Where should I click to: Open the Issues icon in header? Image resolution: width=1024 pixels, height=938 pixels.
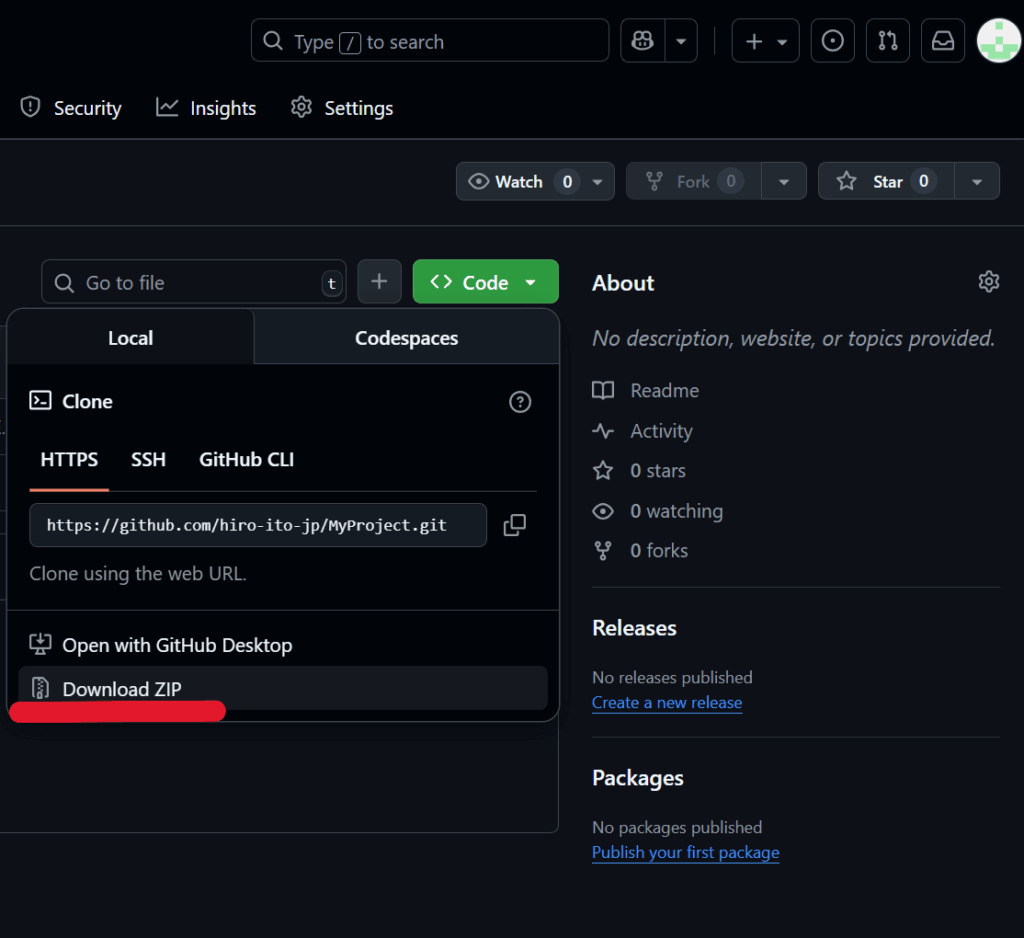click(x=832, y=41)
